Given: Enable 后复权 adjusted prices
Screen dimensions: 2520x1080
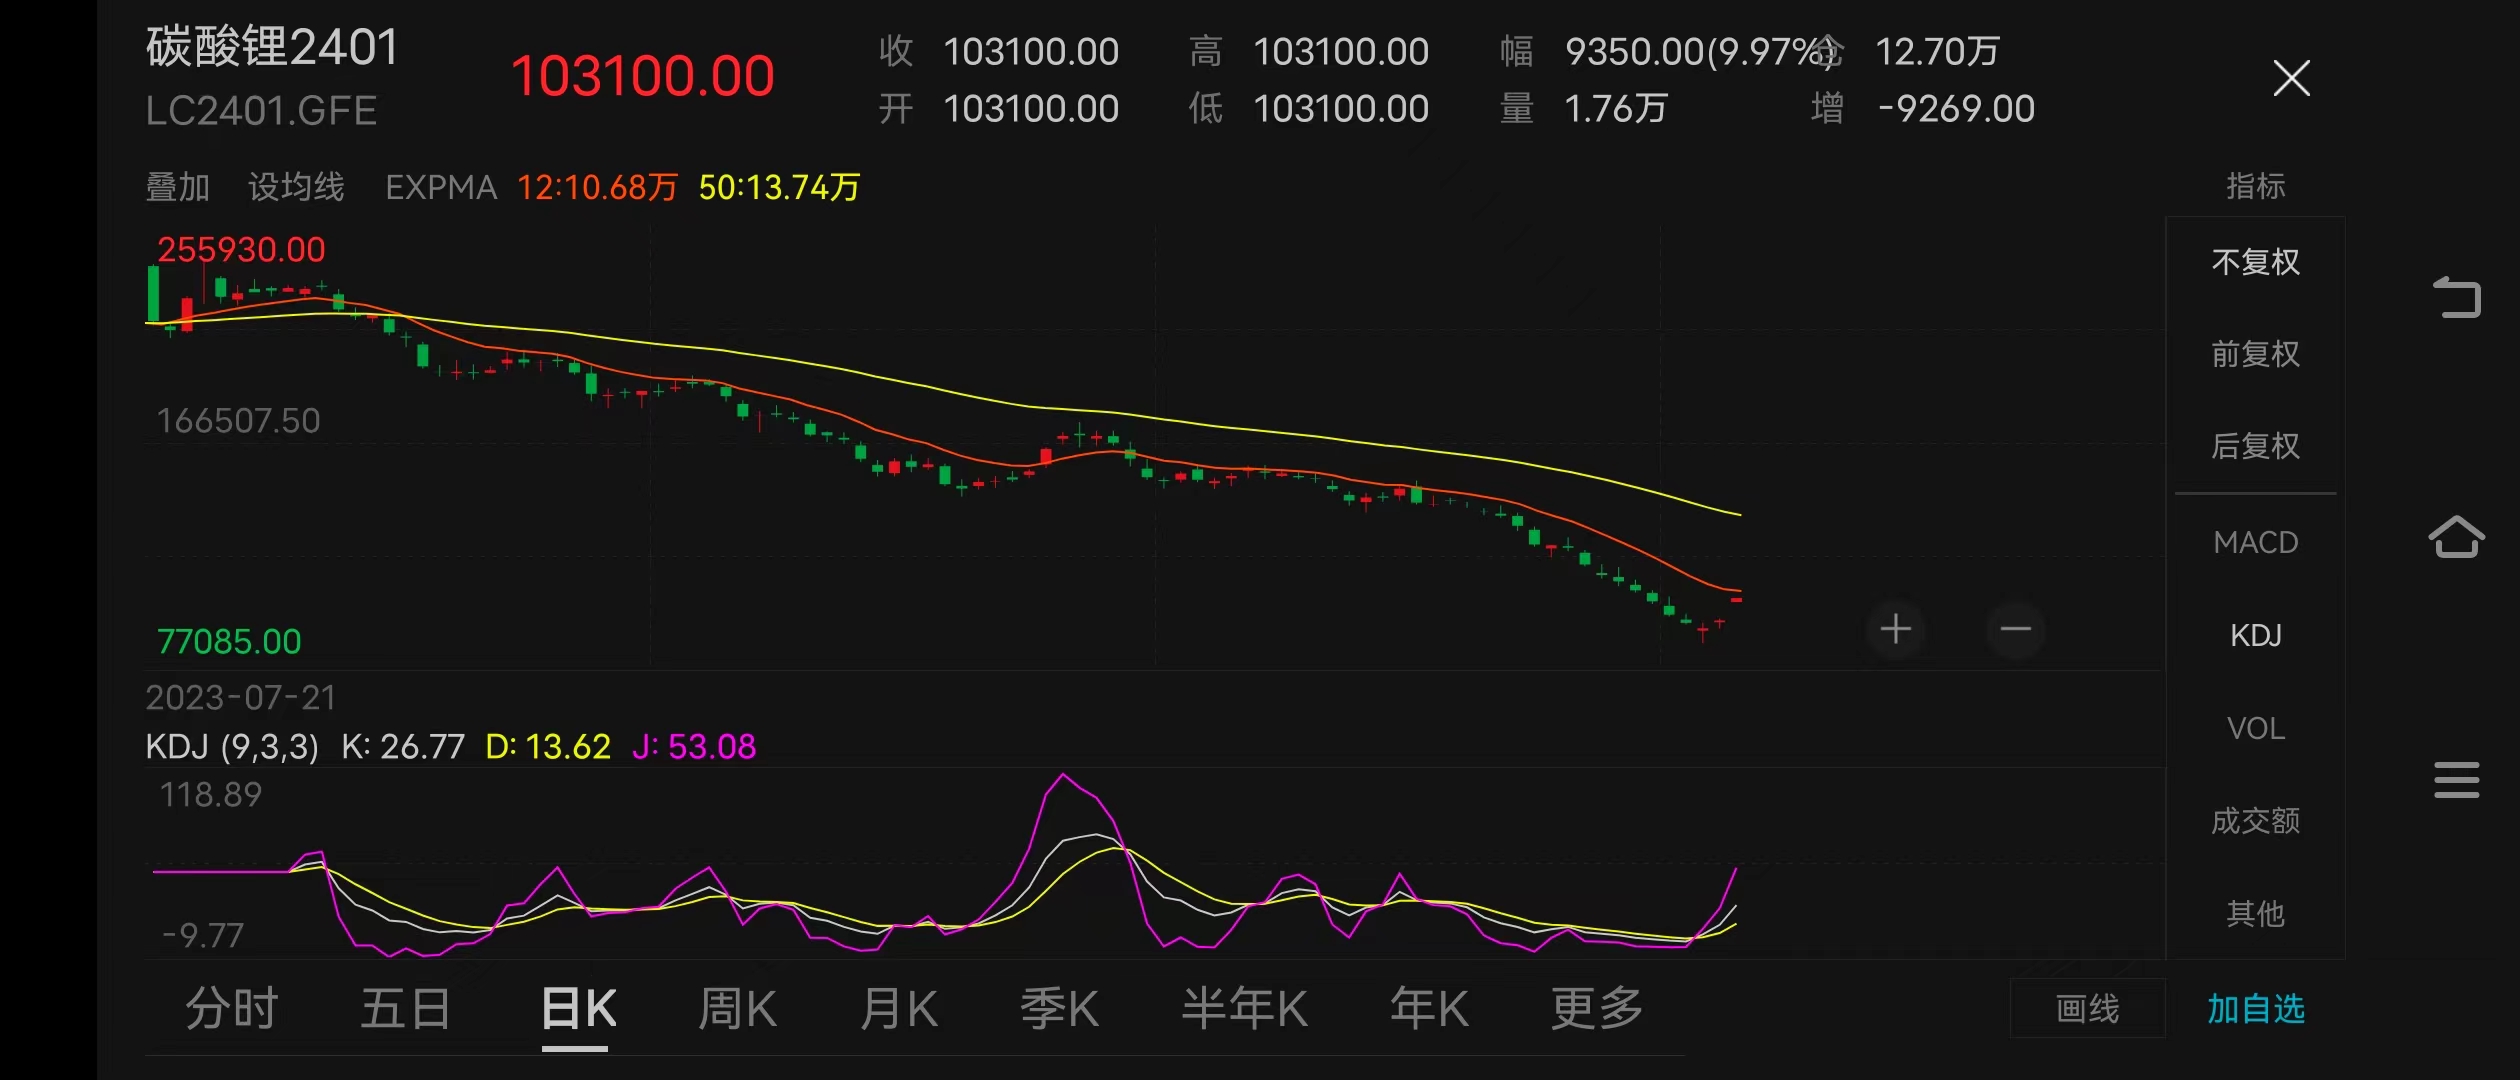Looking at the screenshot, I should pos(2256,447).
